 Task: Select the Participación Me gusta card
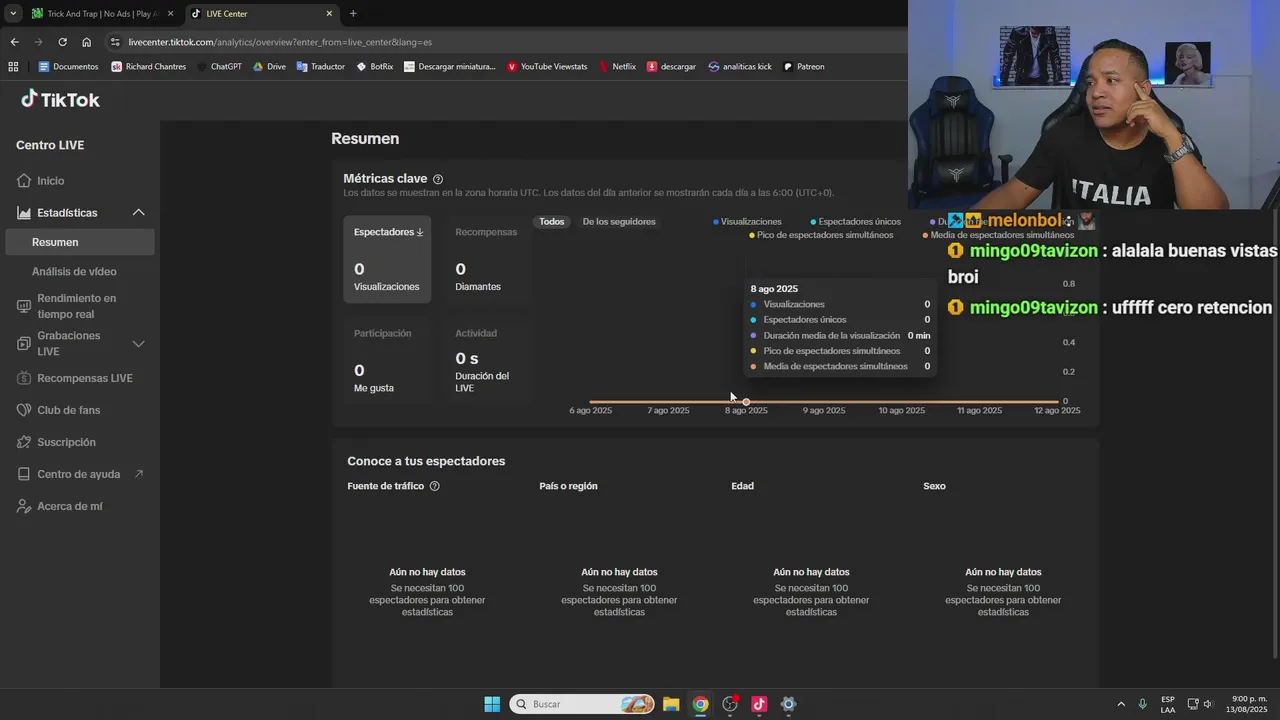click(387, 360)
